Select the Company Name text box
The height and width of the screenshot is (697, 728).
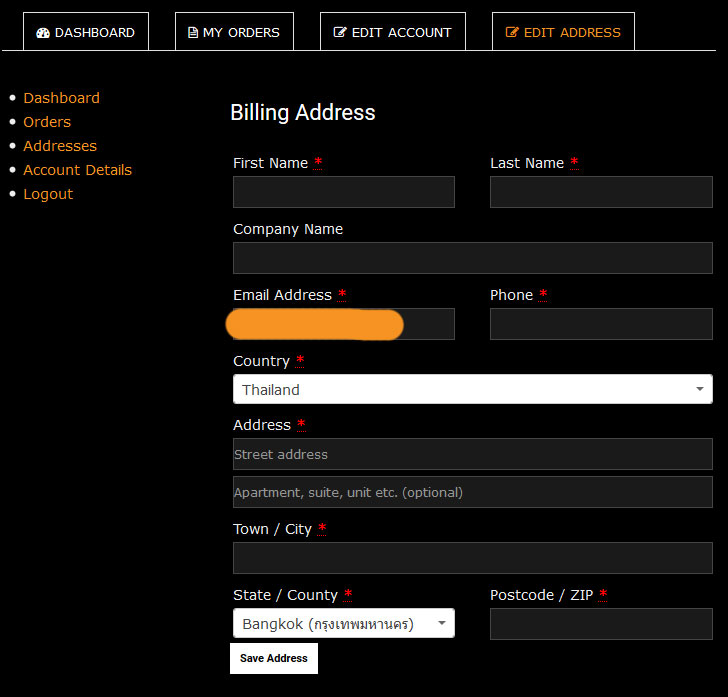click(x=472, y=258)
